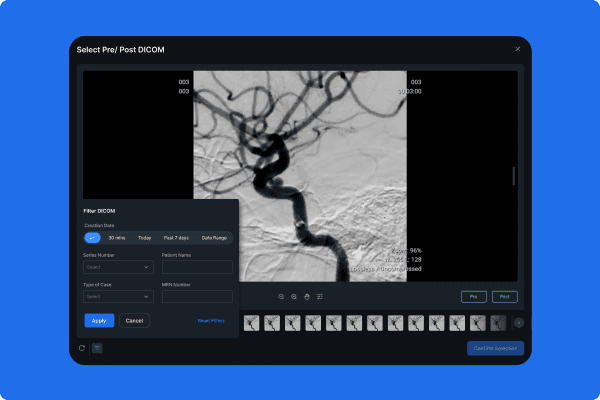Click the "Patient Name" label
The image size is (600, 400).
176,255
